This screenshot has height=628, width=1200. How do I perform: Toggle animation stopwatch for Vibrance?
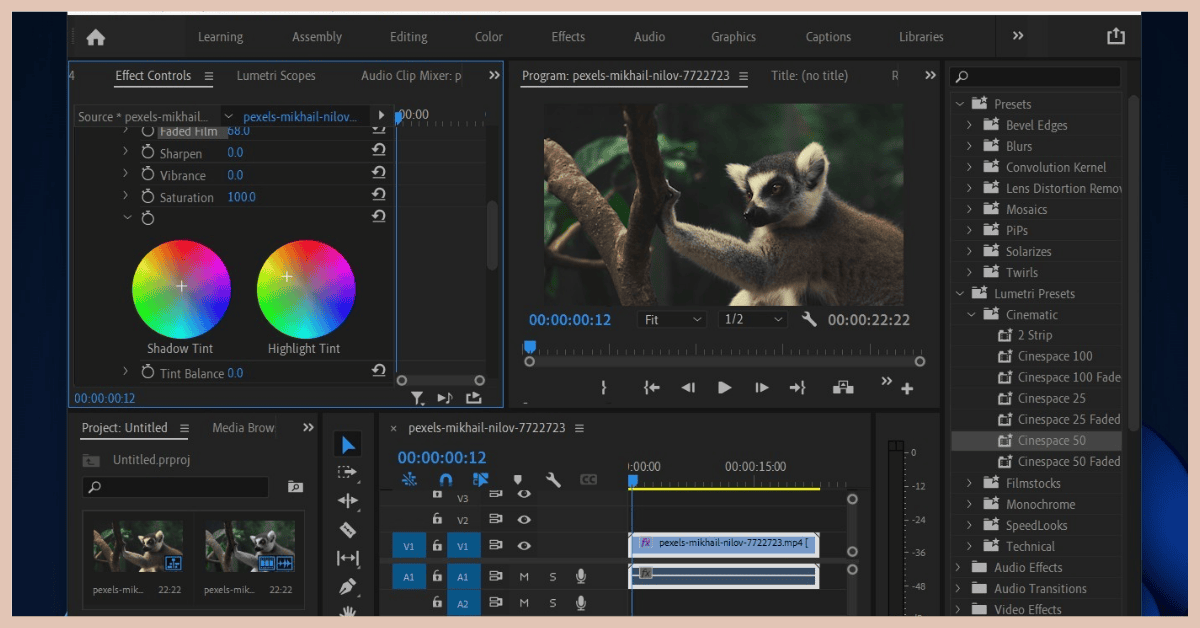(x=148, y=175)
